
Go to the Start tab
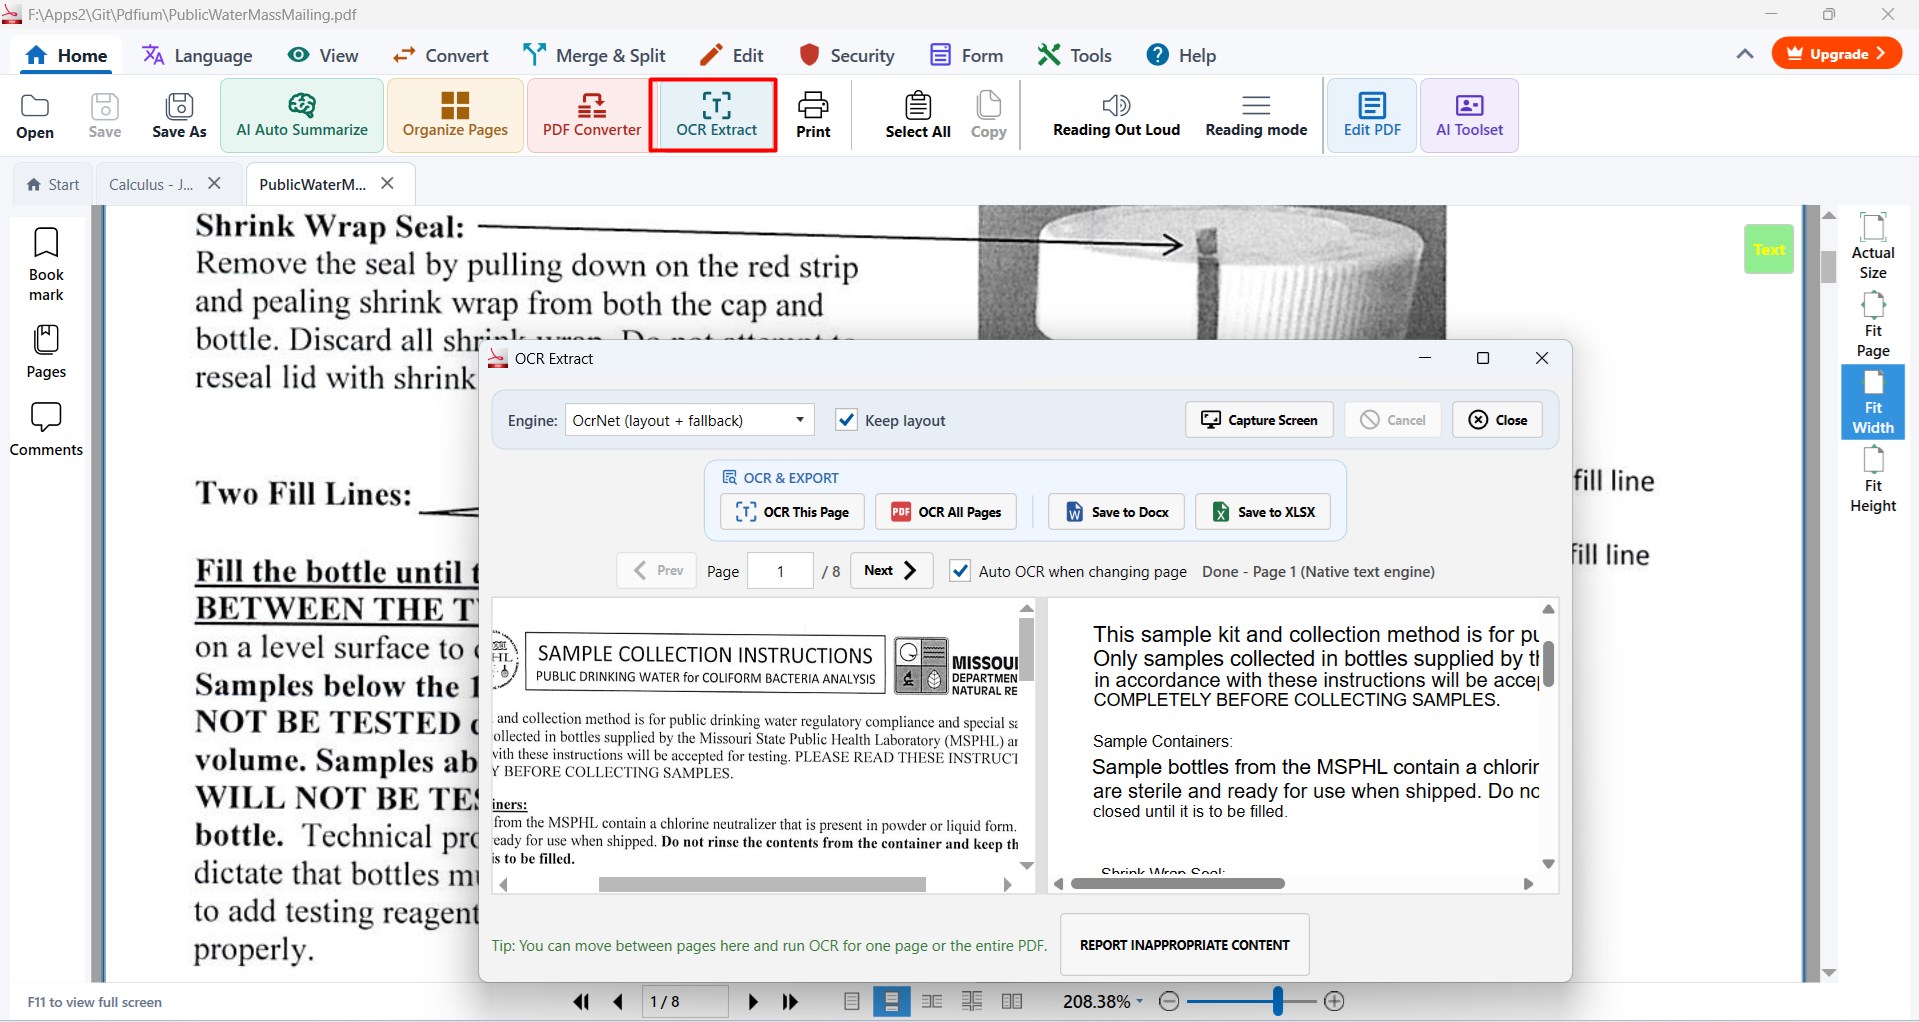(53, 184)
